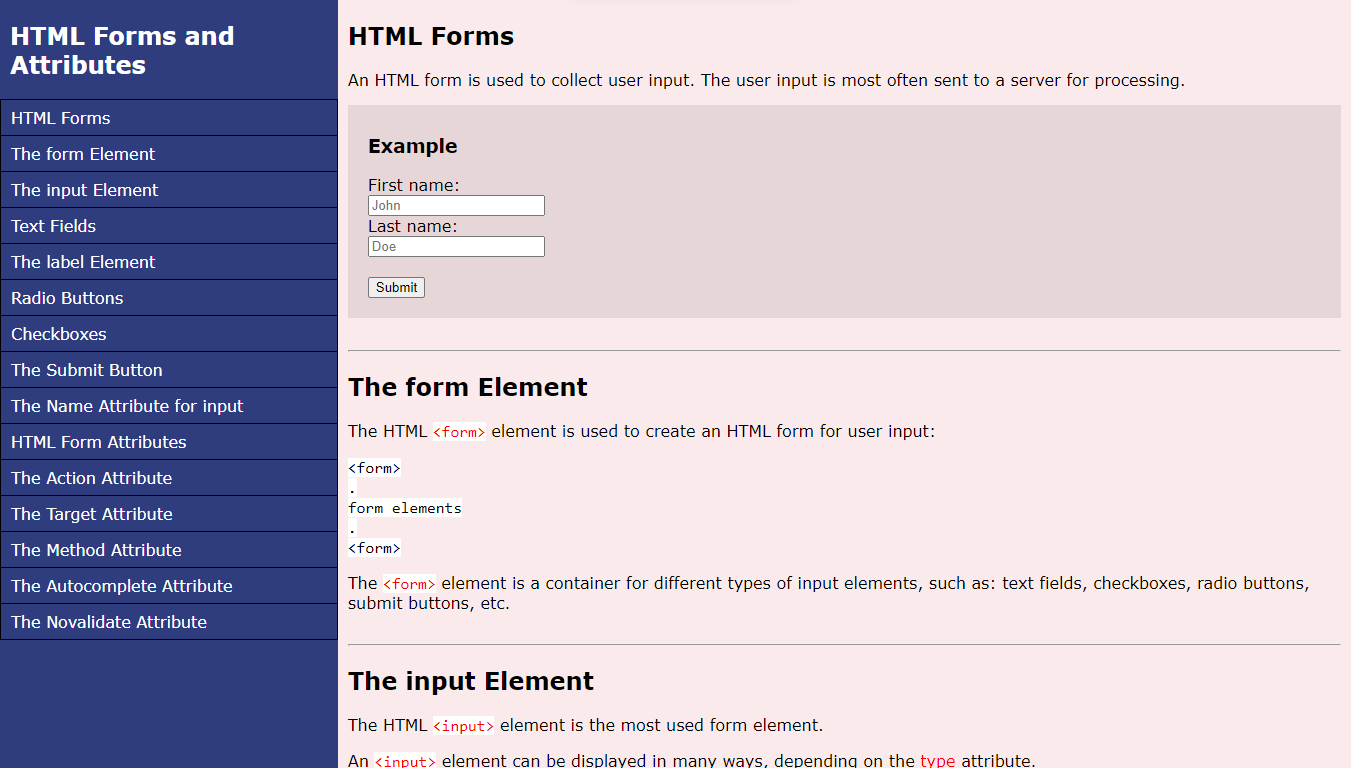This screenshot has height=768, width=1352.
Task: Click 'The input Element' content heading
Action: 471,681
